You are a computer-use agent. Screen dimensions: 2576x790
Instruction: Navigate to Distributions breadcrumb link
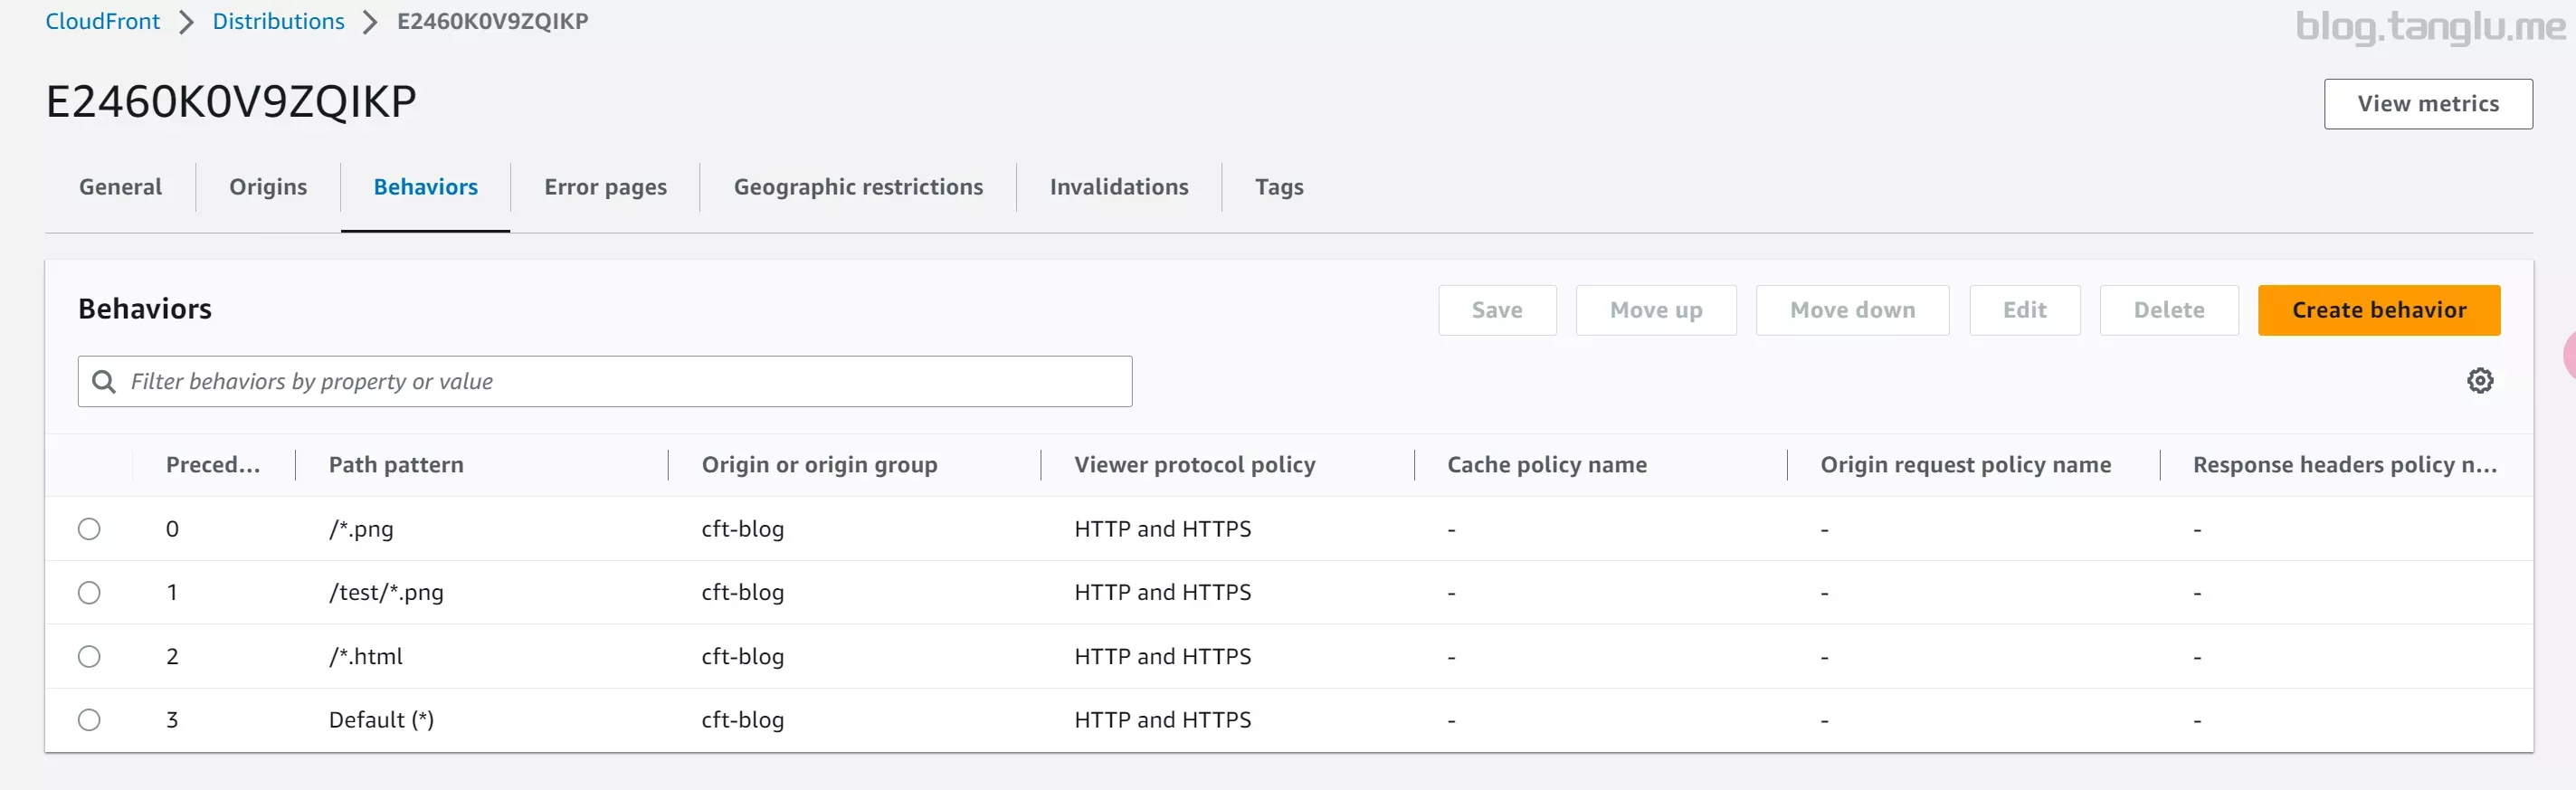[x=278, y=21]
